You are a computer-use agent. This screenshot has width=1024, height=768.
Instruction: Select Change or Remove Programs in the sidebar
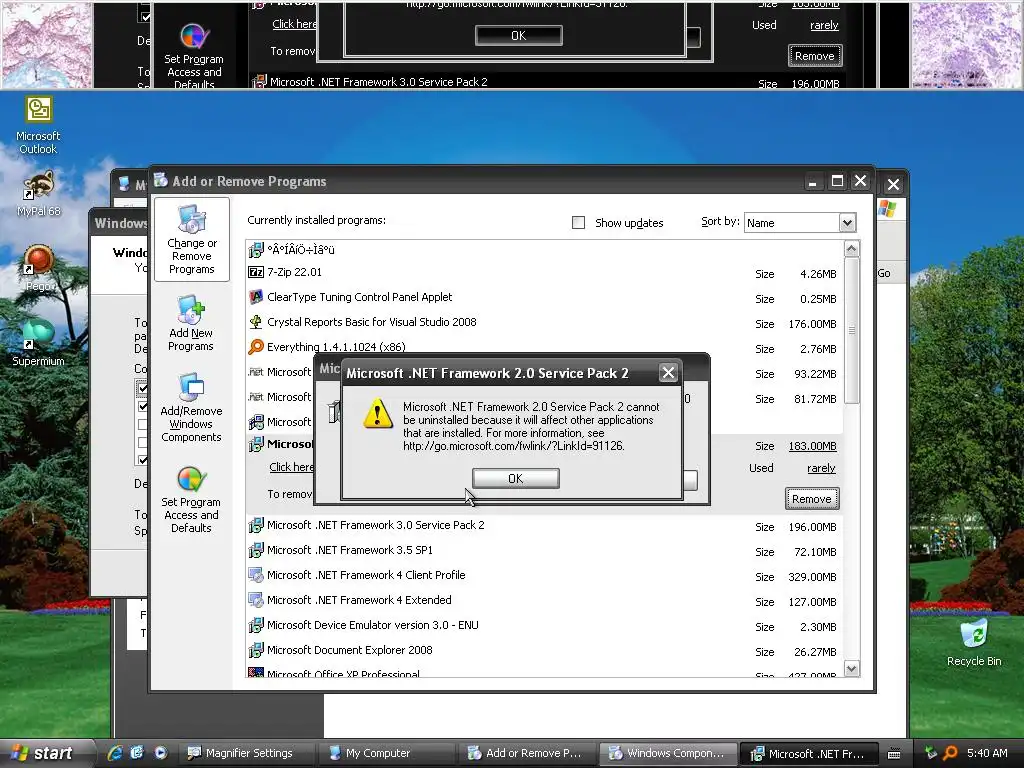tap(191, 239)
